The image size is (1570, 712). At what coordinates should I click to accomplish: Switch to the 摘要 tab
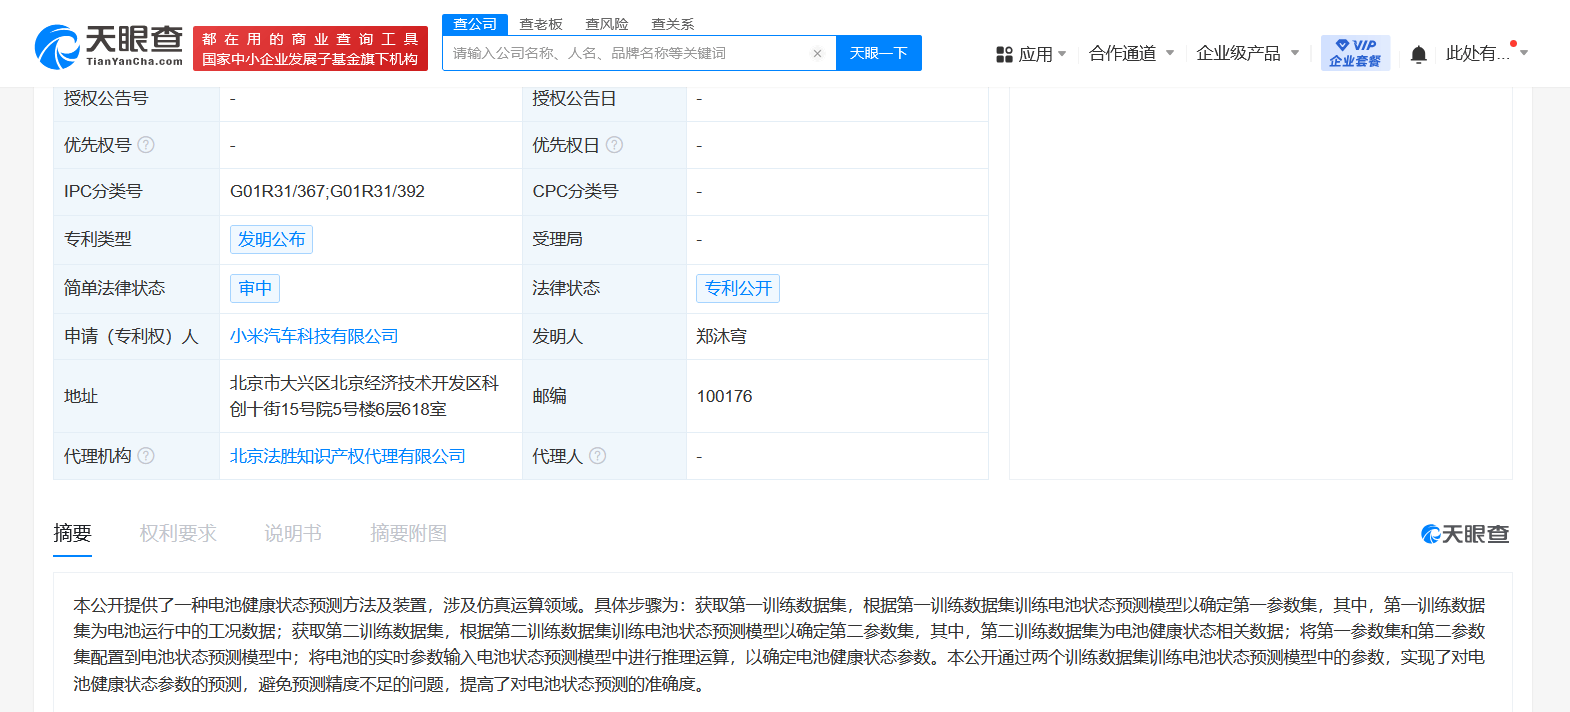[72, 534]
